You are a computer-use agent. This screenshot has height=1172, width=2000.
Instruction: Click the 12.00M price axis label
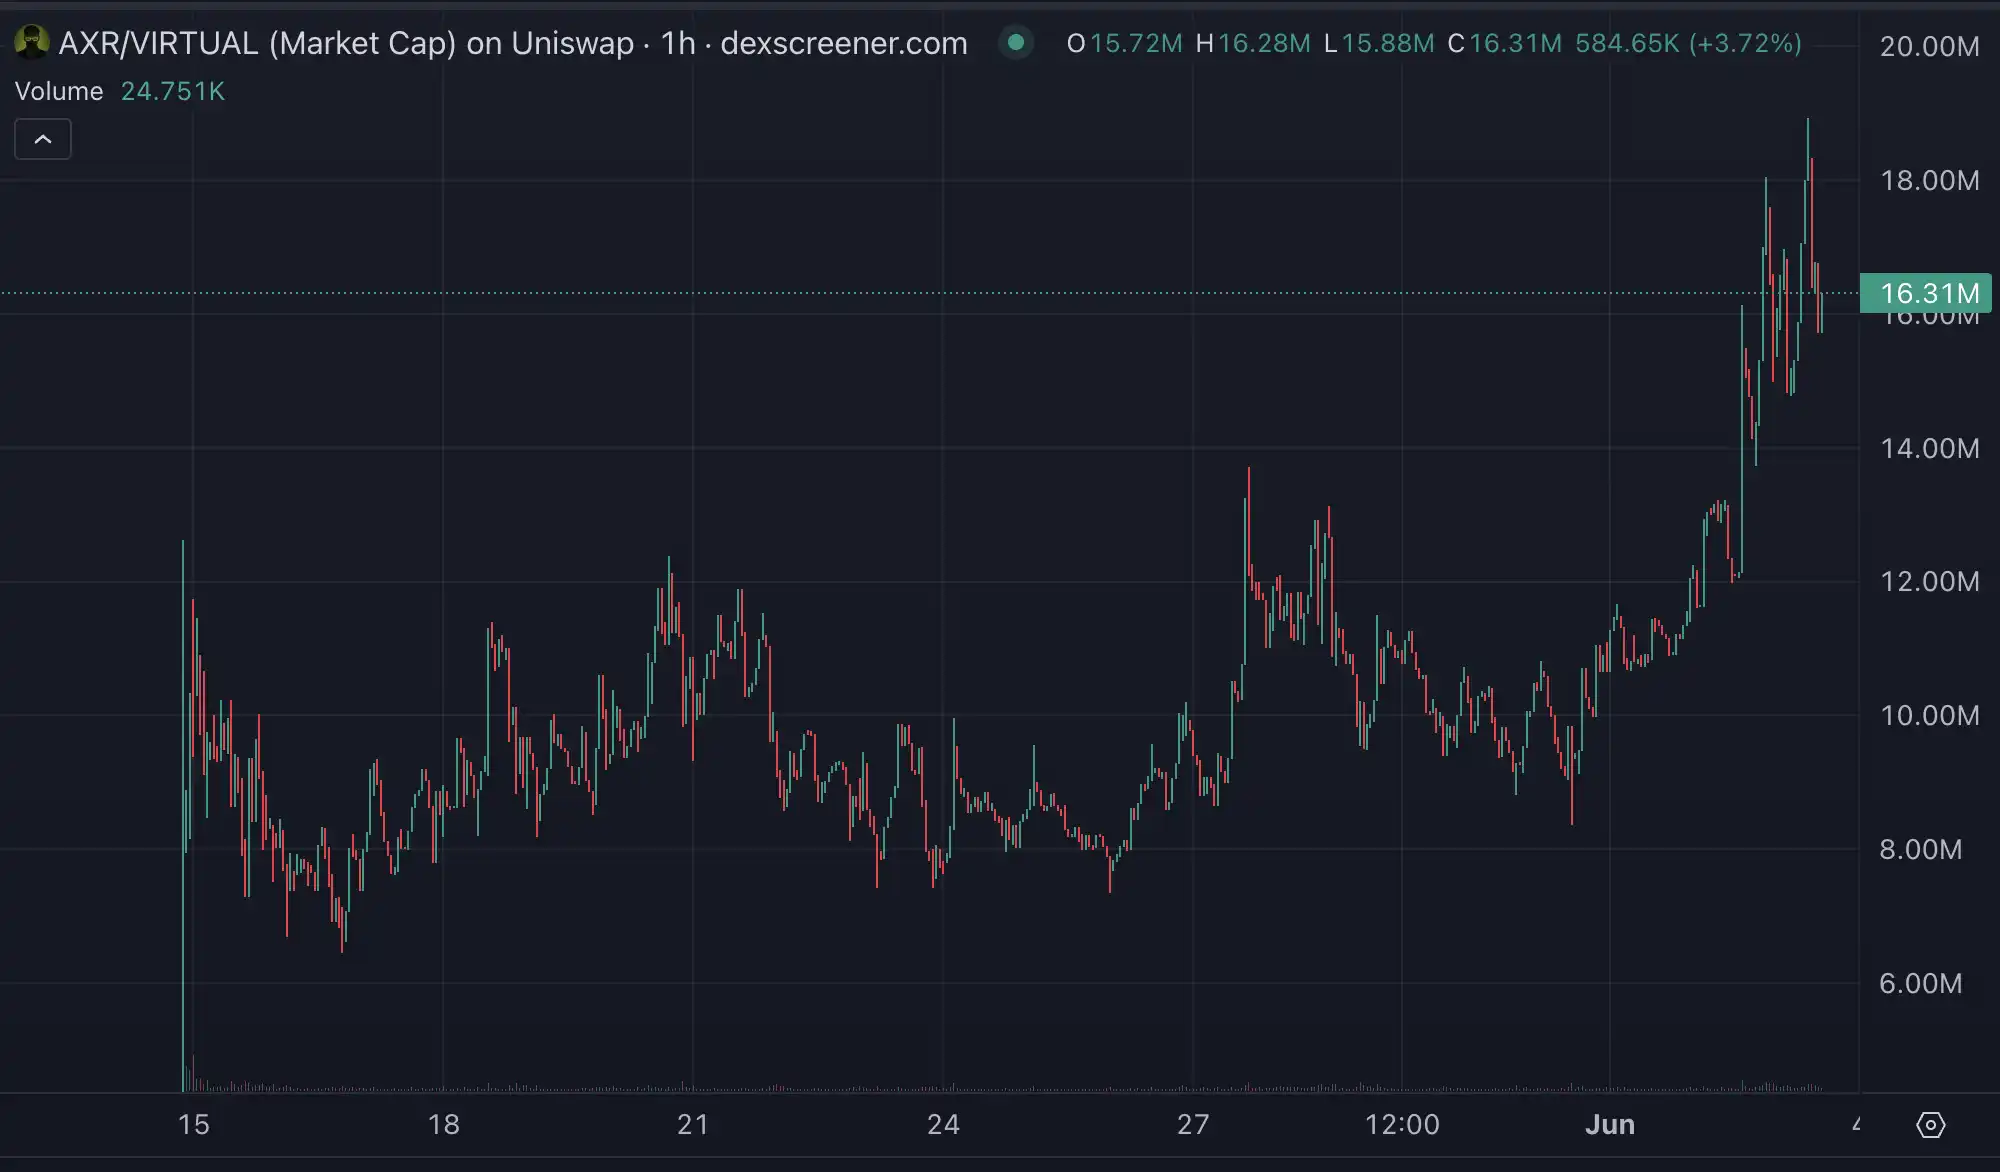click(1928, 581)
